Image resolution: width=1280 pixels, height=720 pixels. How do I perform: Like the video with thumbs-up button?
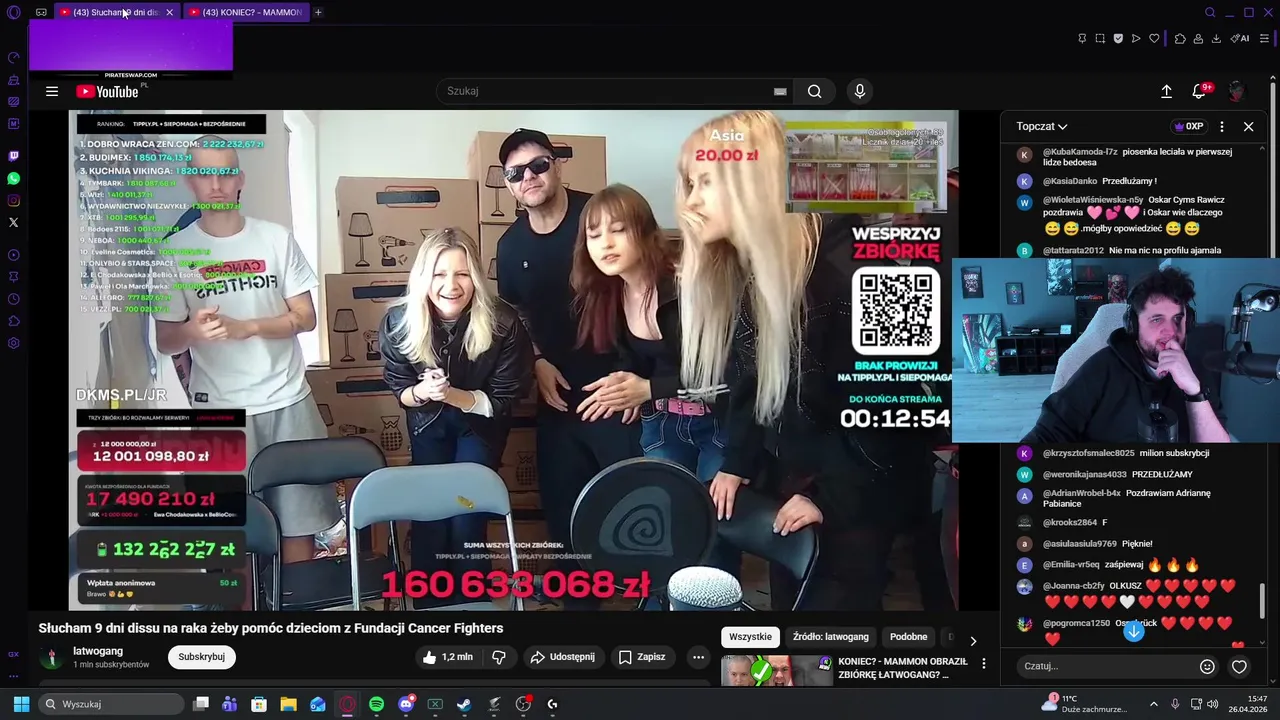[447, 657]
